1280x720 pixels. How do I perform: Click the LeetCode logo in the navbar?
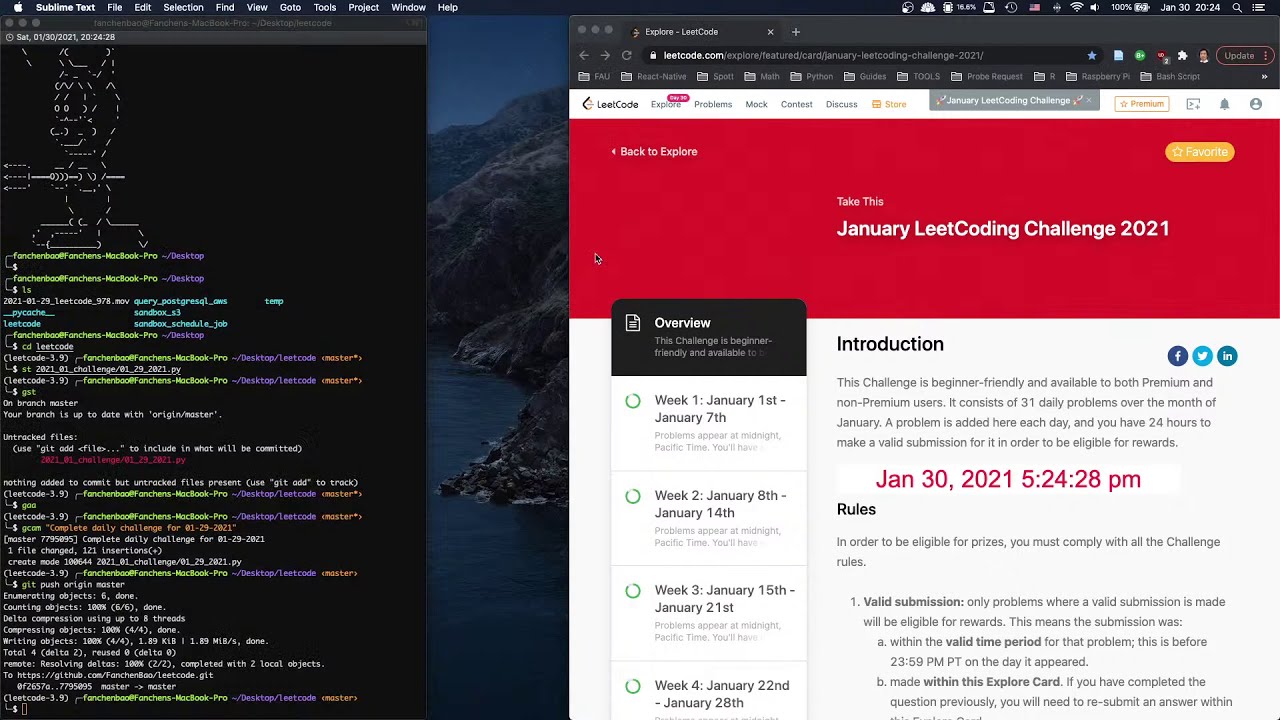610,104
